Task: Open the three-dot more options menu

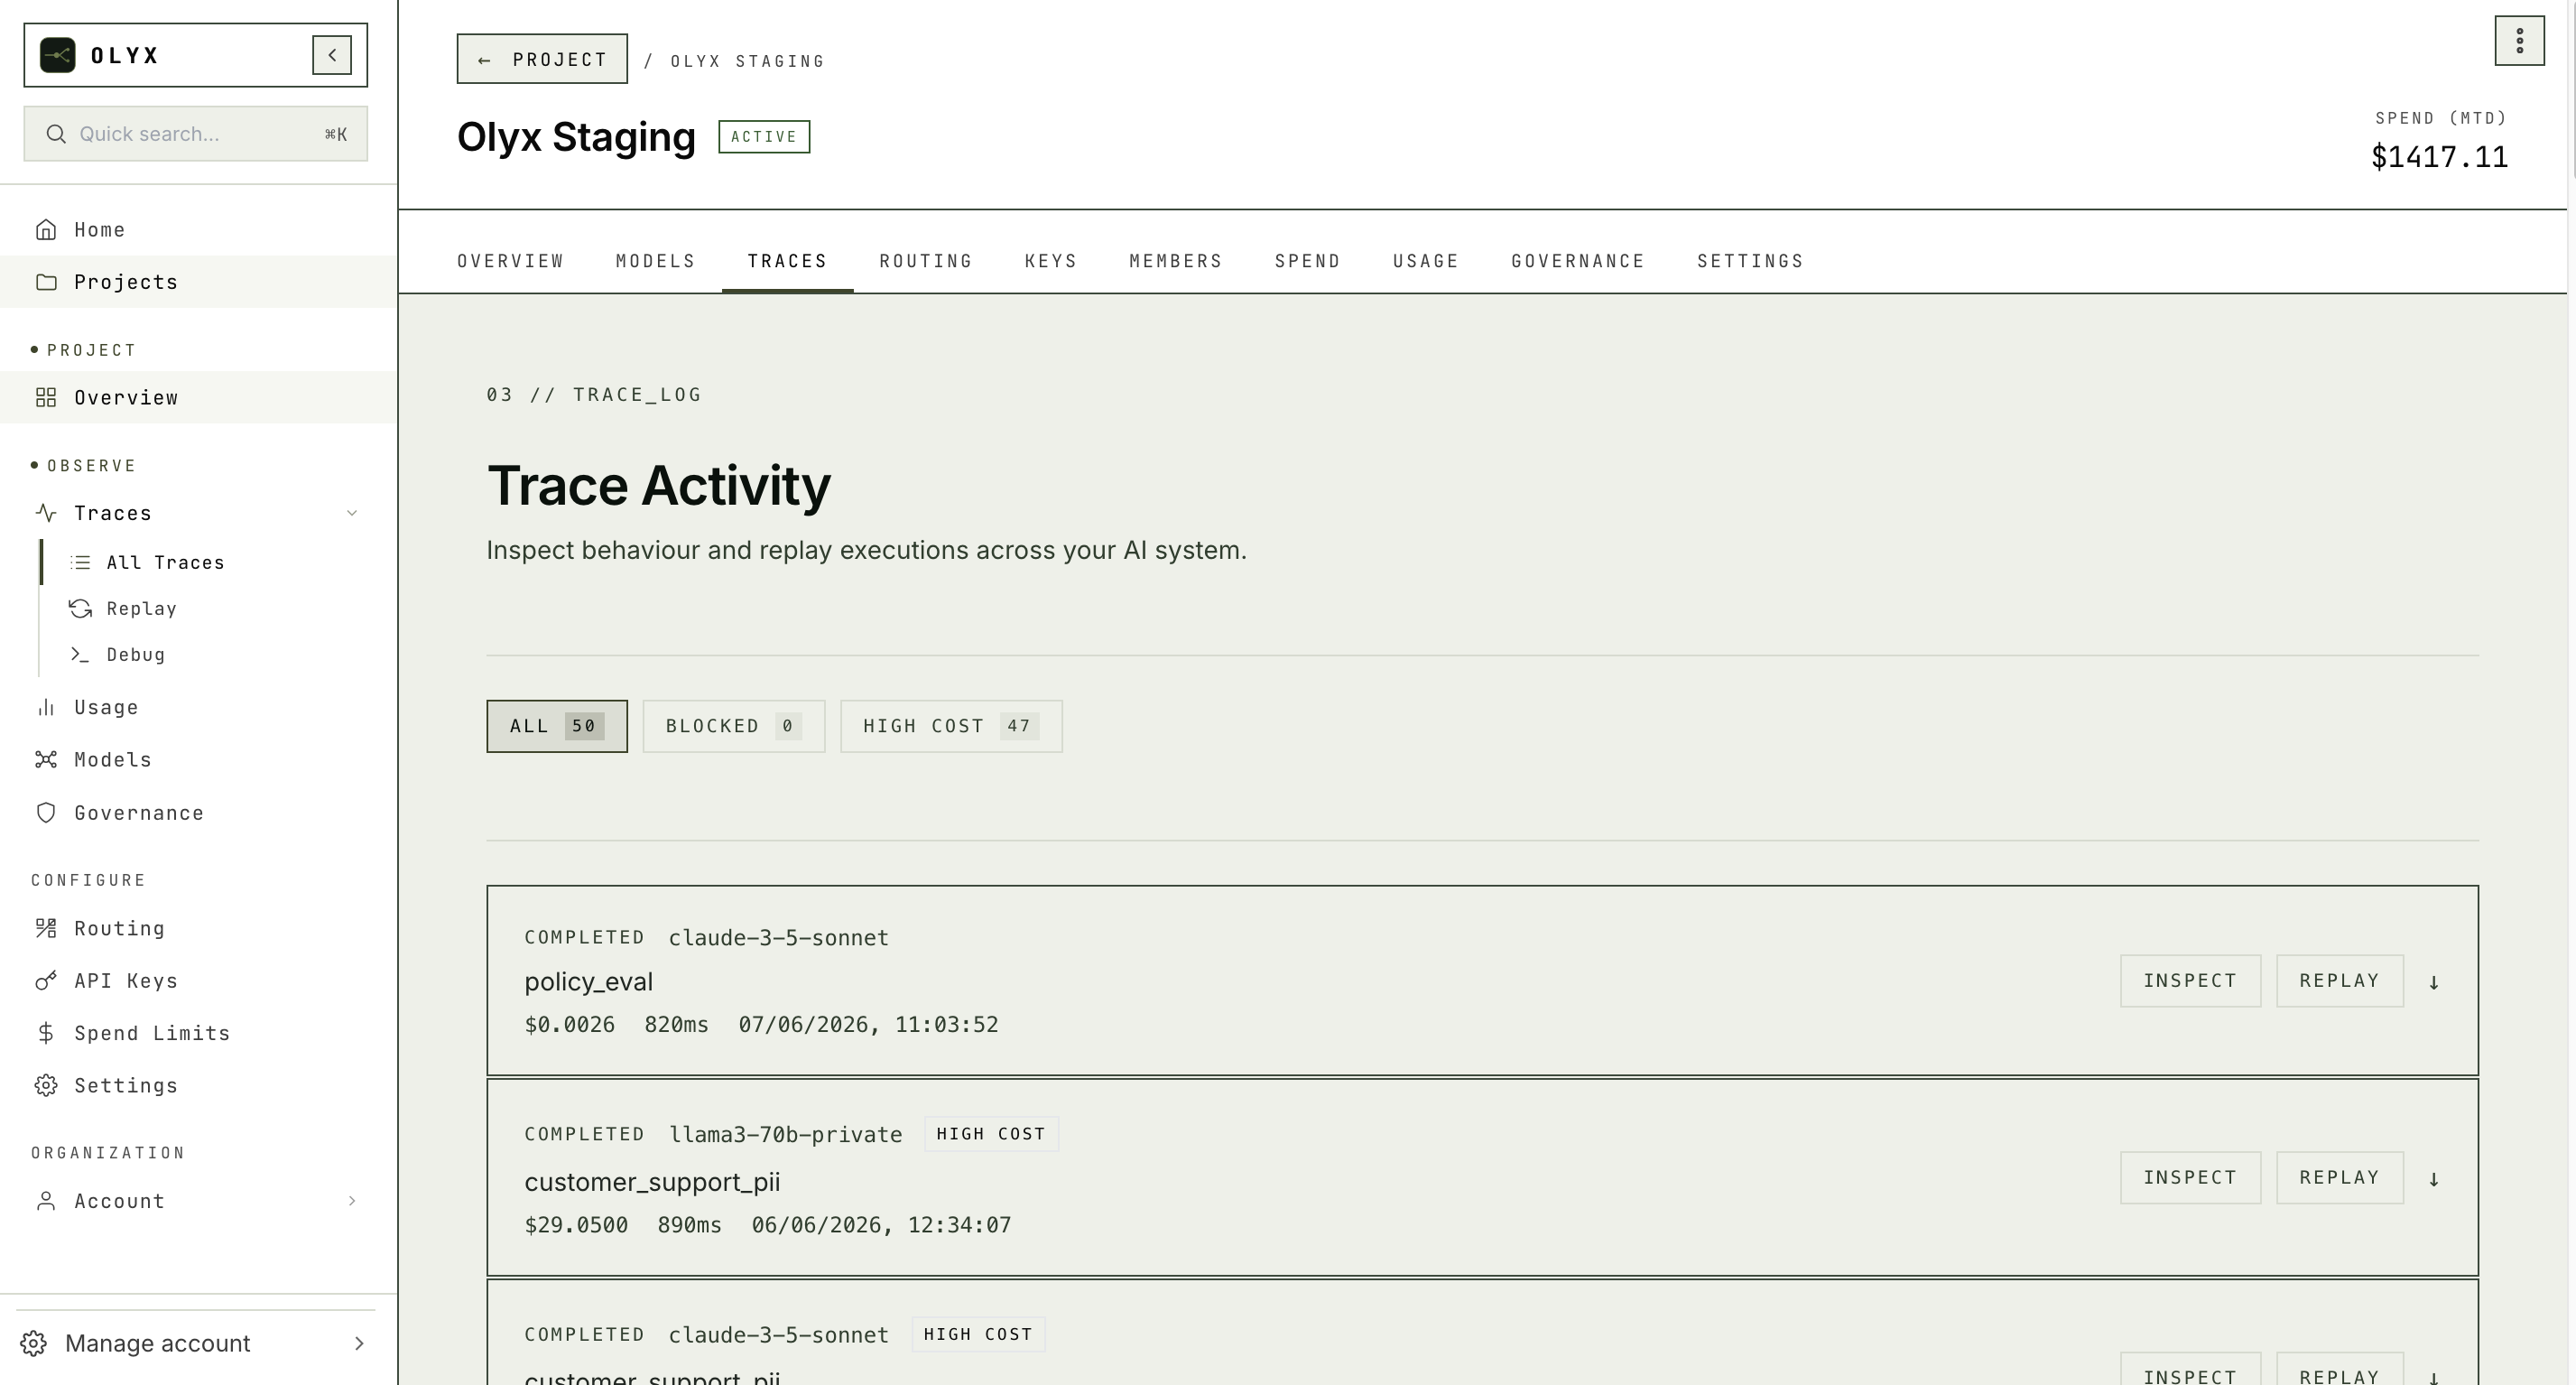Action: 2519,41
